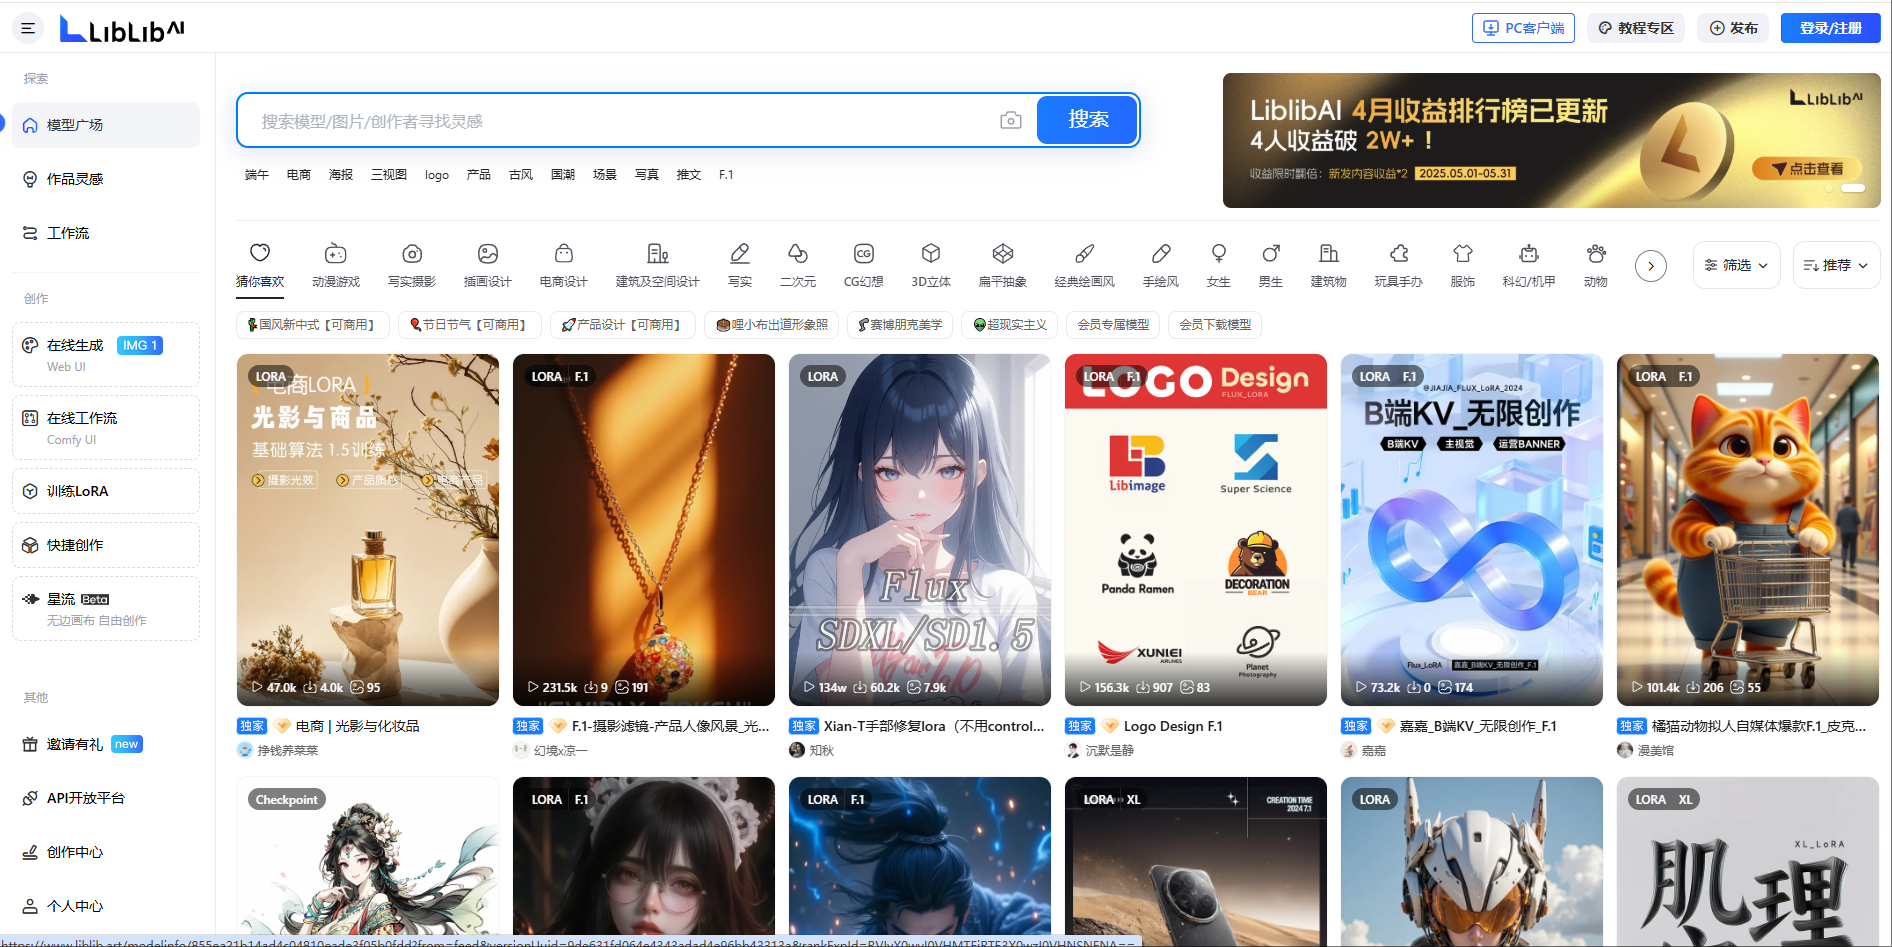Screen dimensions: 1892x947
Task: Expand the 推荐 sort dropdown
Action: (1836, 265)
